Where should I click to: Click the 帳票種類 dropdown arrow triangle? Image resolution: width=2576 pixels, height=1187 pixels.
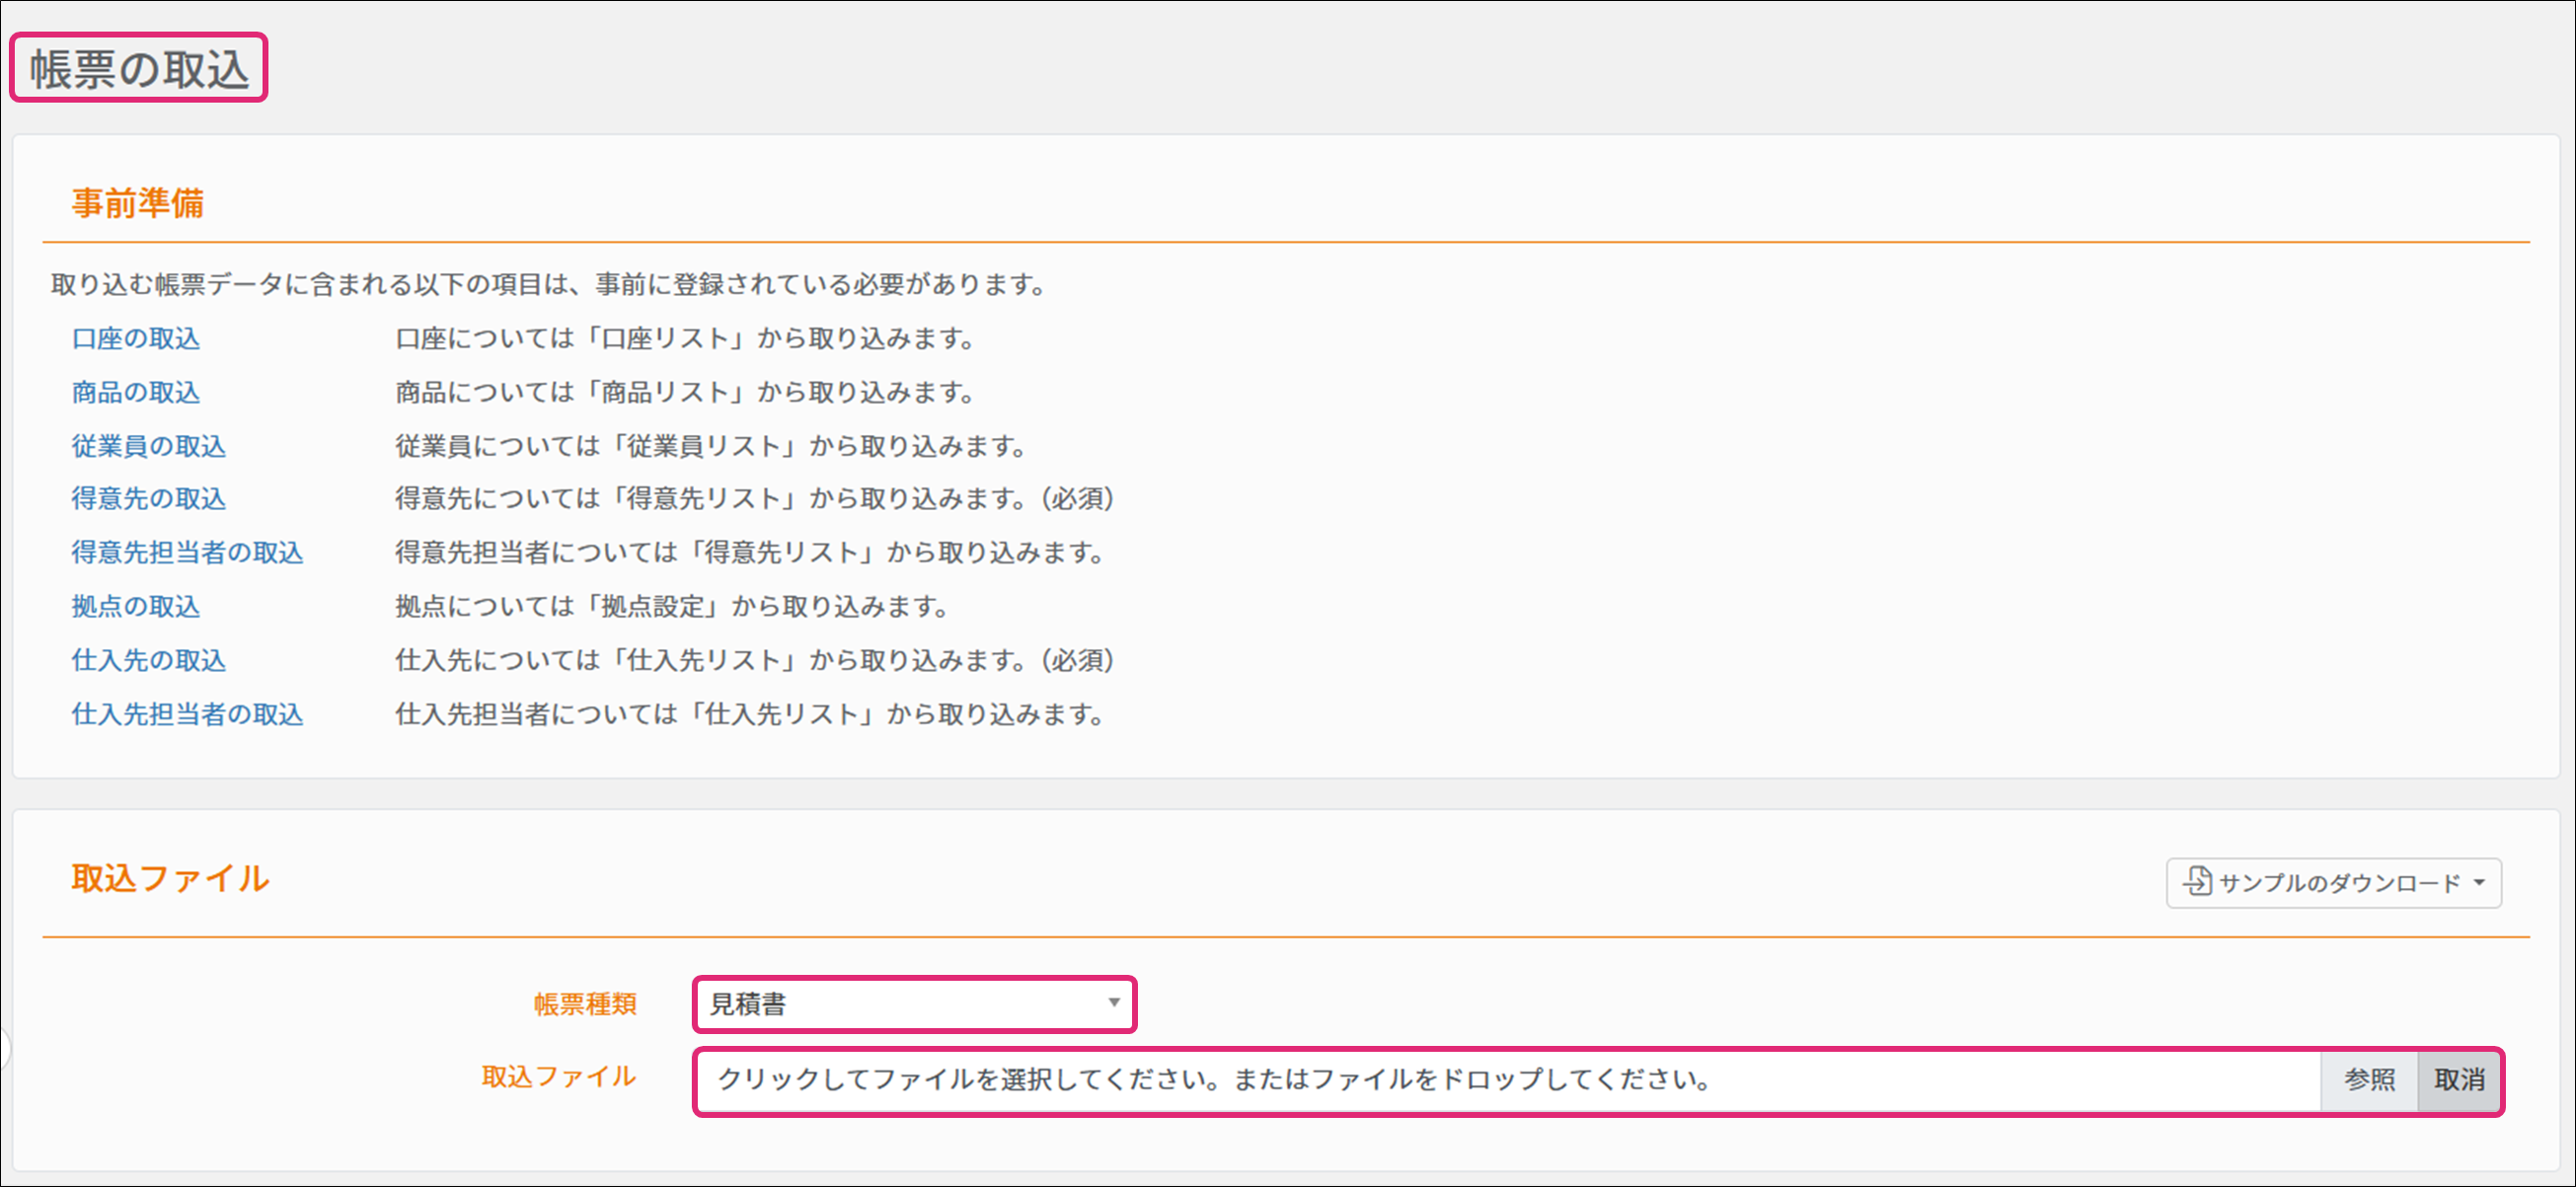1113,1003
